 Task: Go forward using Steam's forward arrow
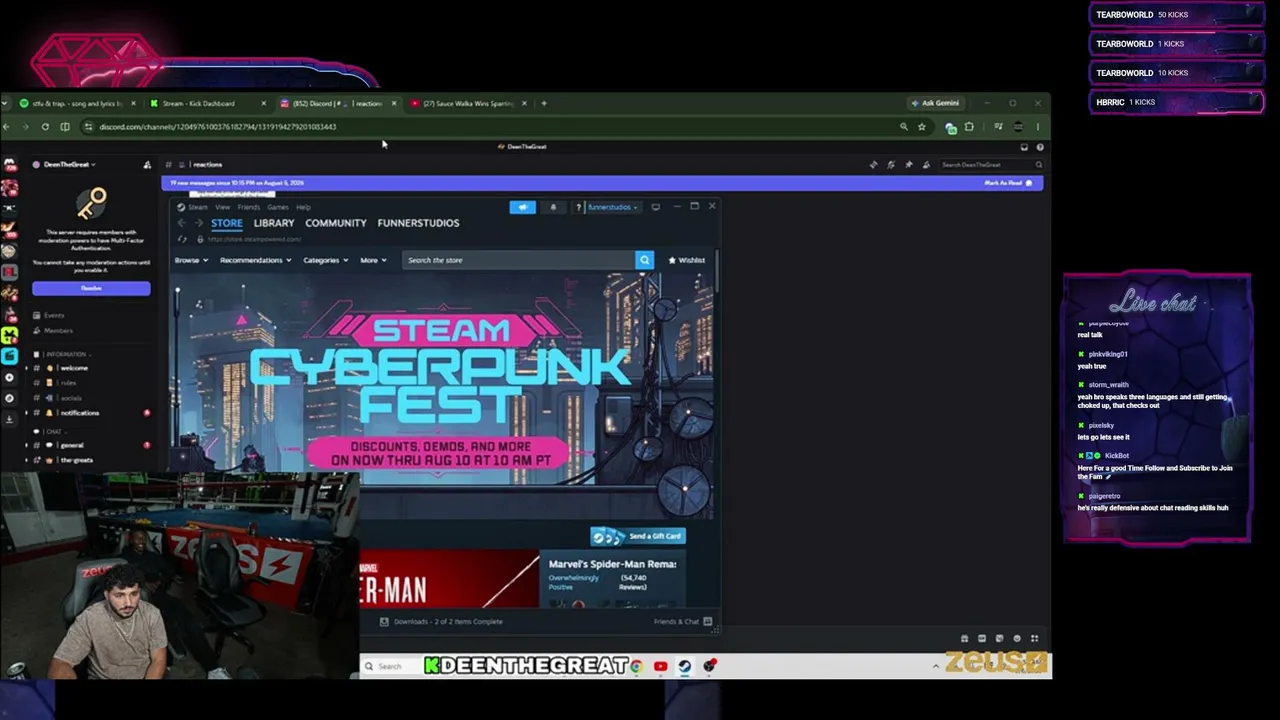[x=198, y=223]
